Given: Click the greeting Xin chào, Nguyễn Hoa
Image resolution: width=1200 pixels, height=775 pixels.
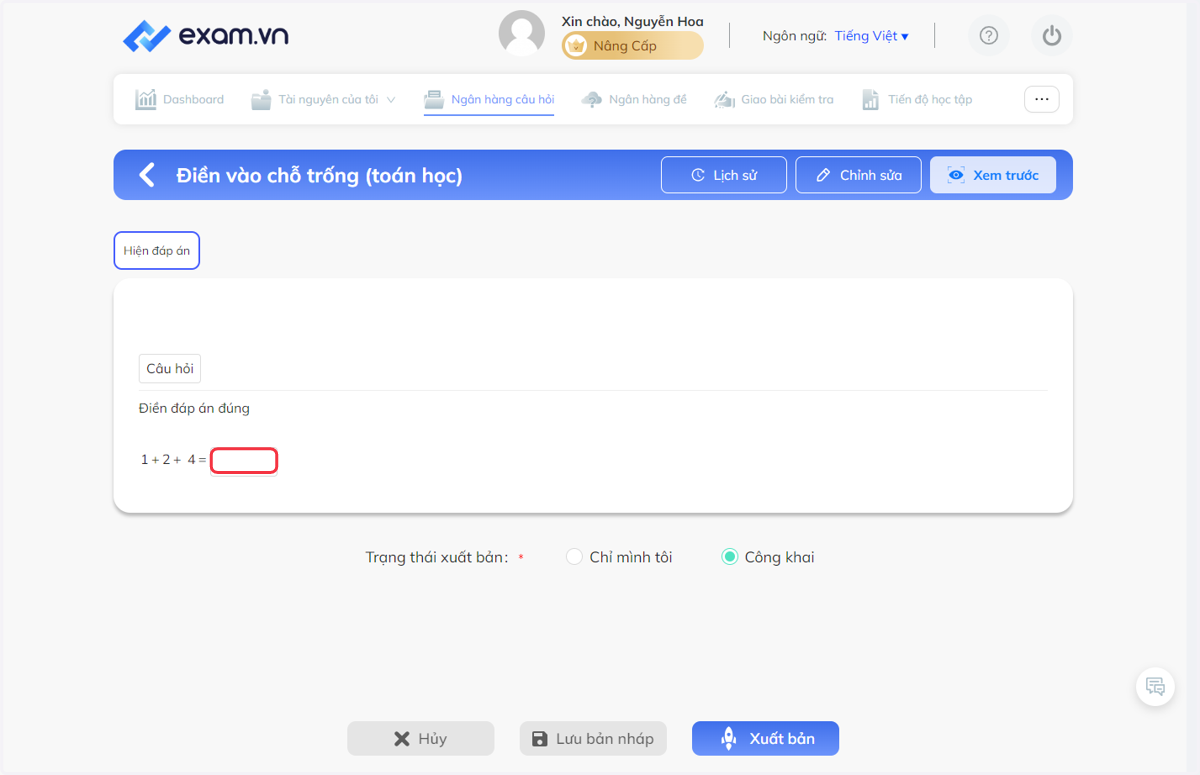Looking at the screenshot, I should 632,21.
